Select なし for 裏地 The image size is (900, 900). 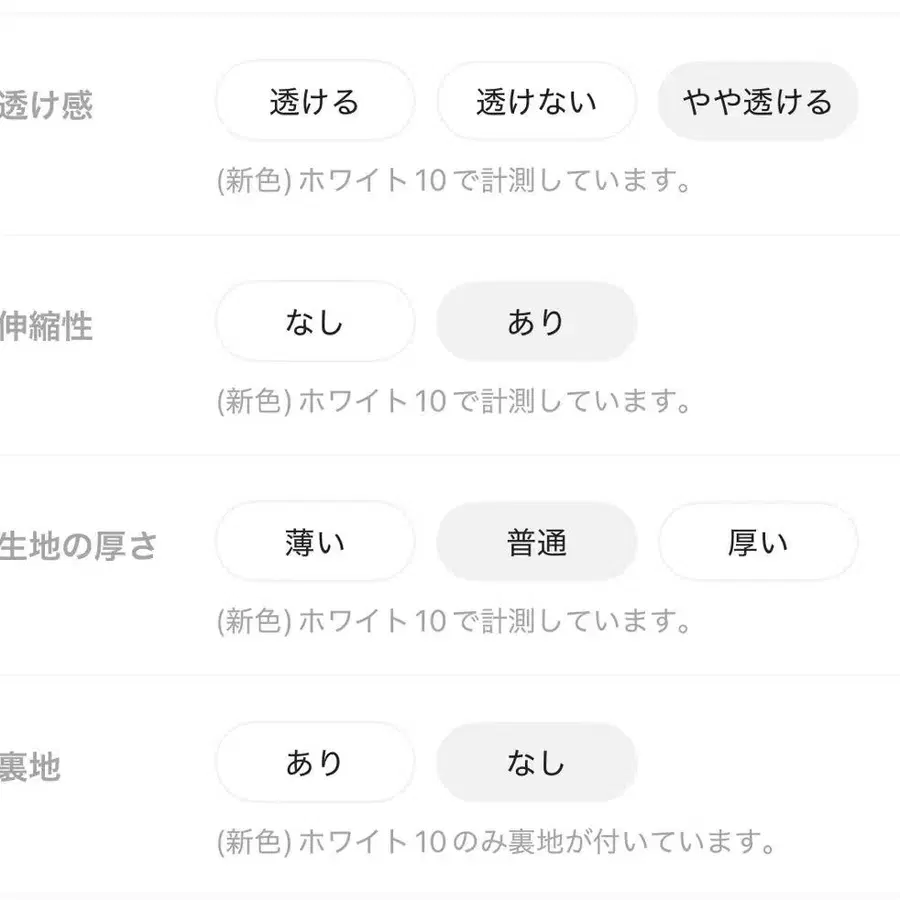point(536,763)
